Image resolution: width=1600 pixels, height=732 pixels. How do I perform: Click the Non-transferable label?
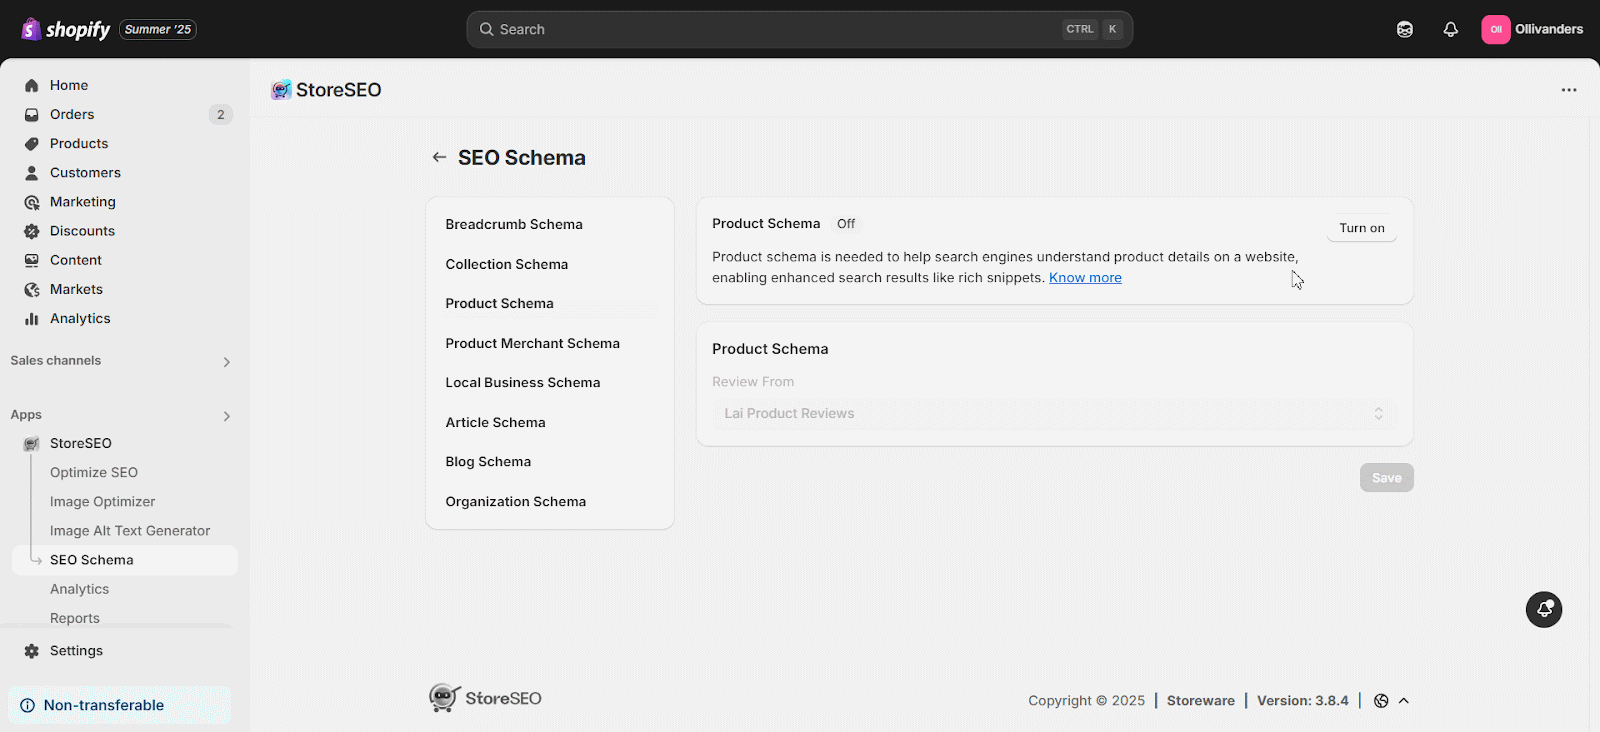tap(104, 705)
